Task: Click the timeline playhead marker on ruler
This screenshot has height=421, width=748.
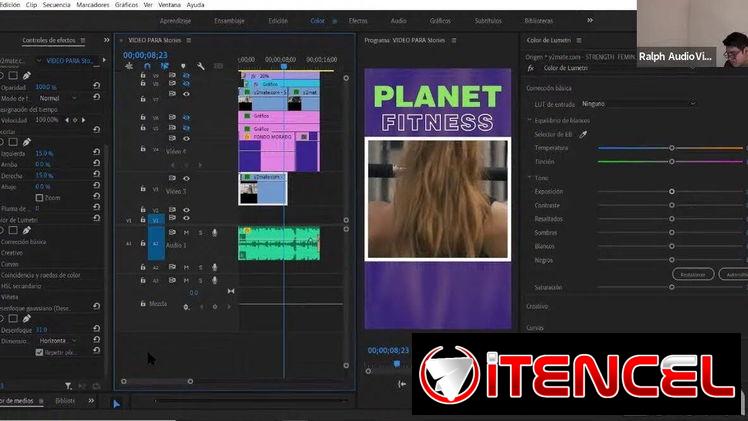Action: click(x=284, y=66)
